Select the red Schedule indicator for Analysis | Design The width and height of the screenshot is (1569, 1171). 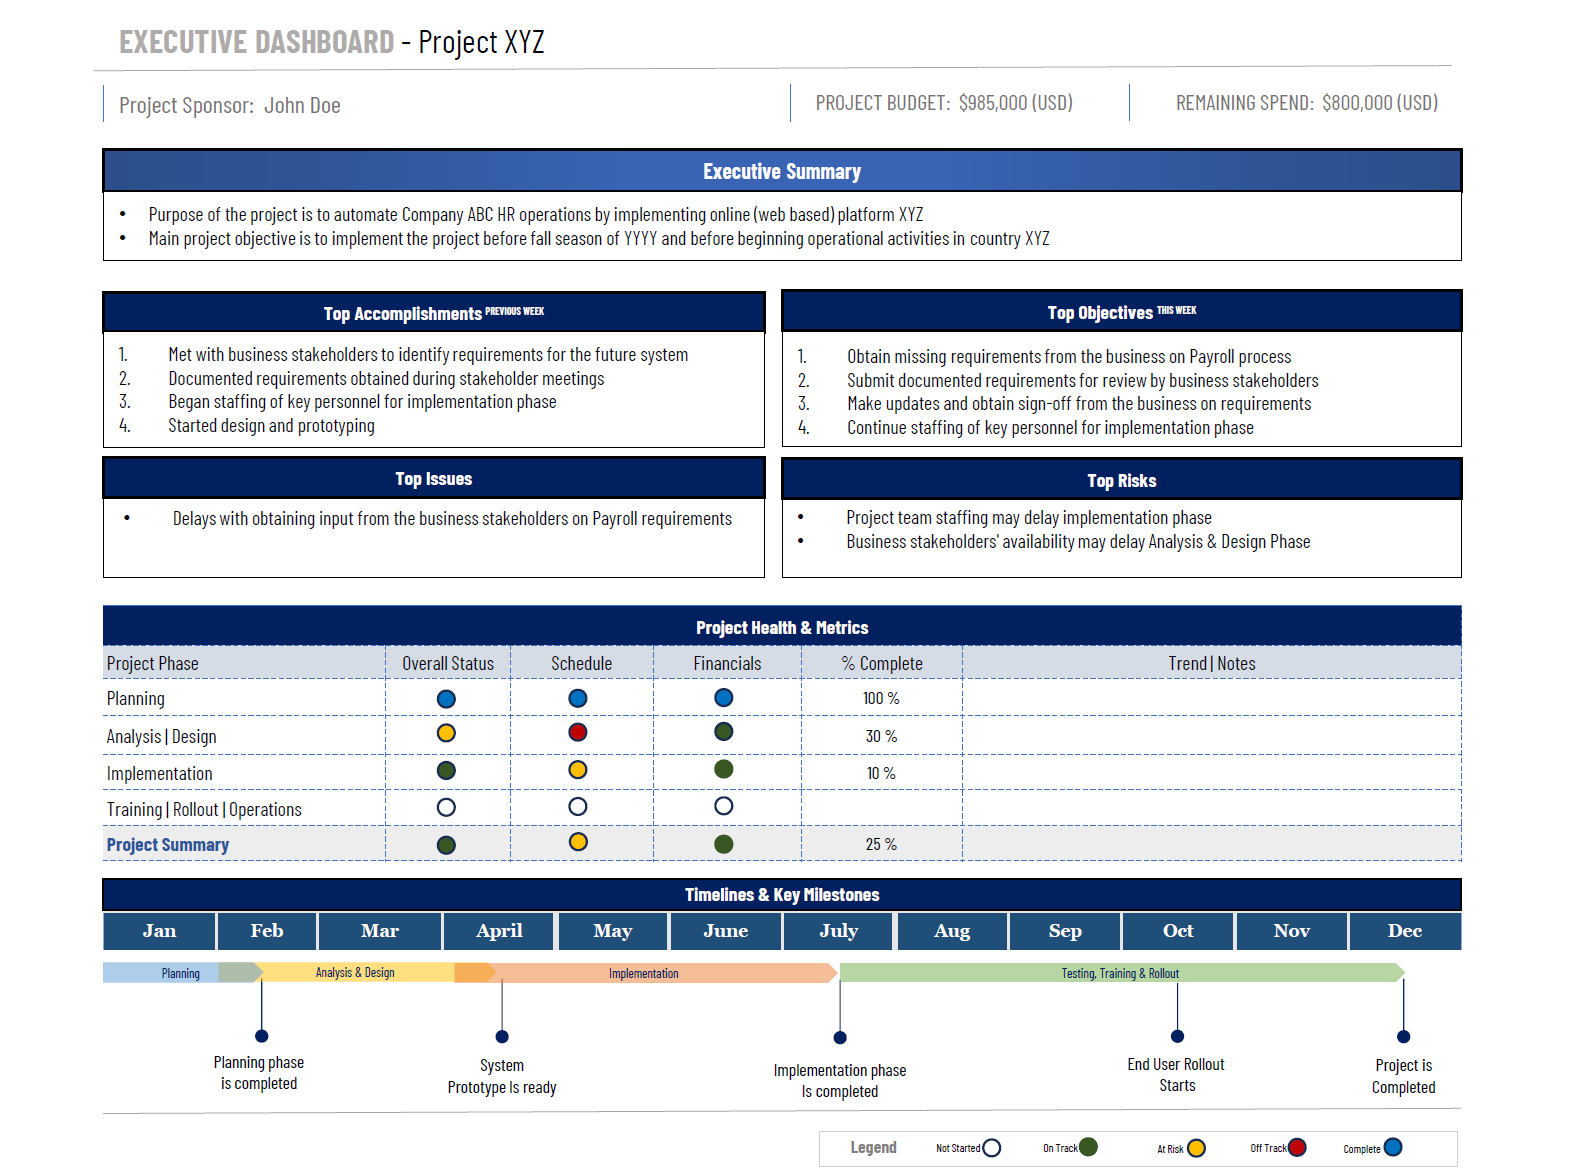point(577,733)
